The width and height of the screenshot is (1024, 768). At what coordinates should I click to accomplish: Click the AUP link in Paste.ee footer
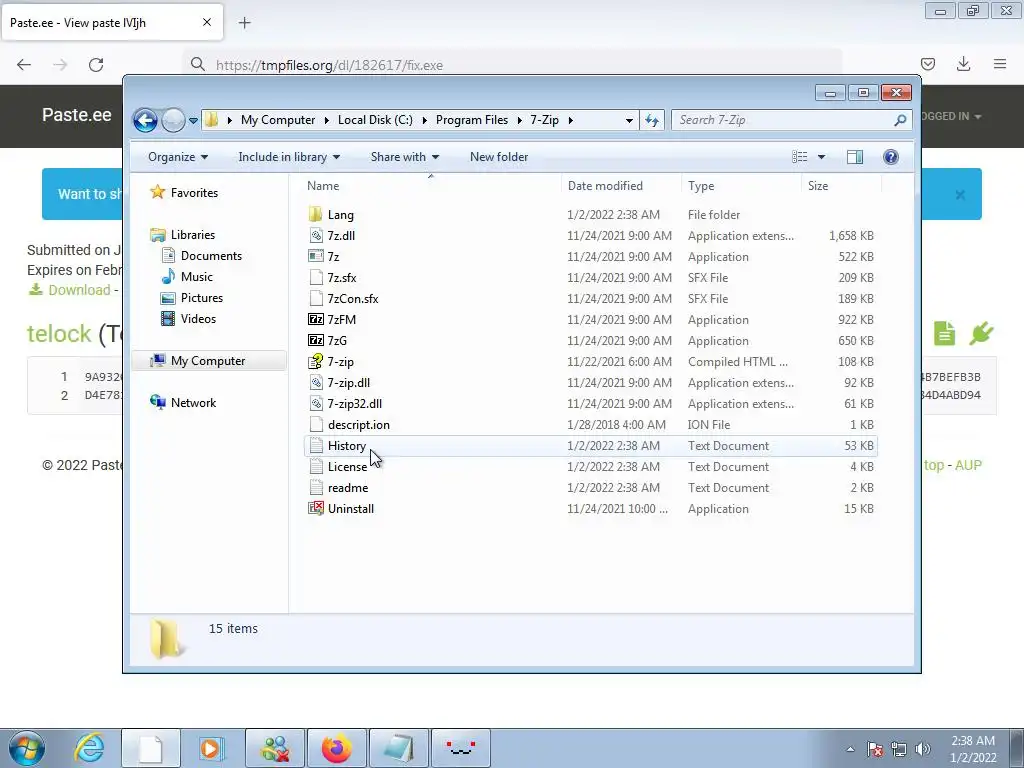click(x=968, y=465)
